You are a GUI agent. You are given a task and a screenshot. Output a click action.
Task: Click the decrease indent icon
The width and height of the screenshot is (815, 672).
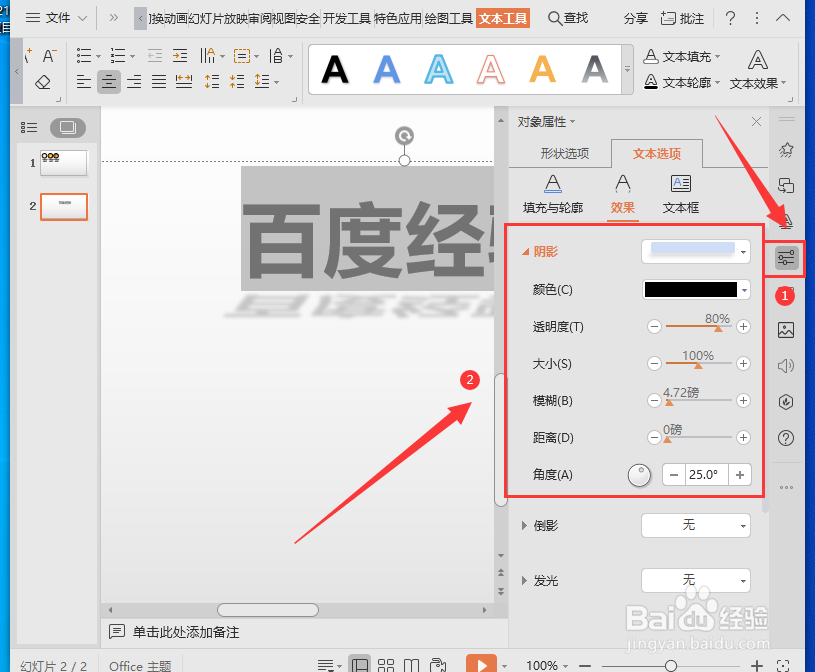pyautogui.click(x=155, y=55)
